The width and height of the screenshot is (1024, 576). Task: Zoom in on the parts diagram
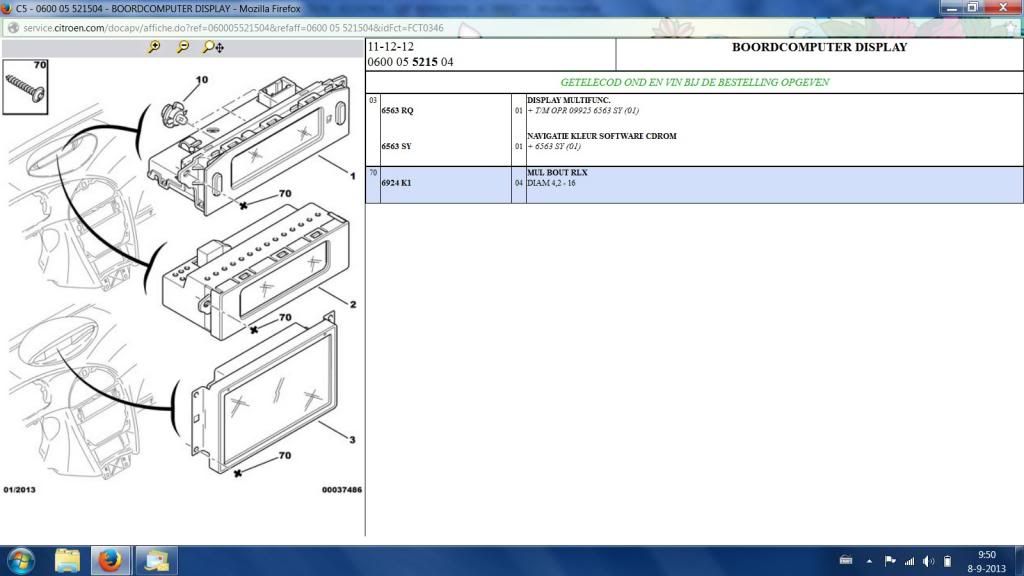coord(154,46)
